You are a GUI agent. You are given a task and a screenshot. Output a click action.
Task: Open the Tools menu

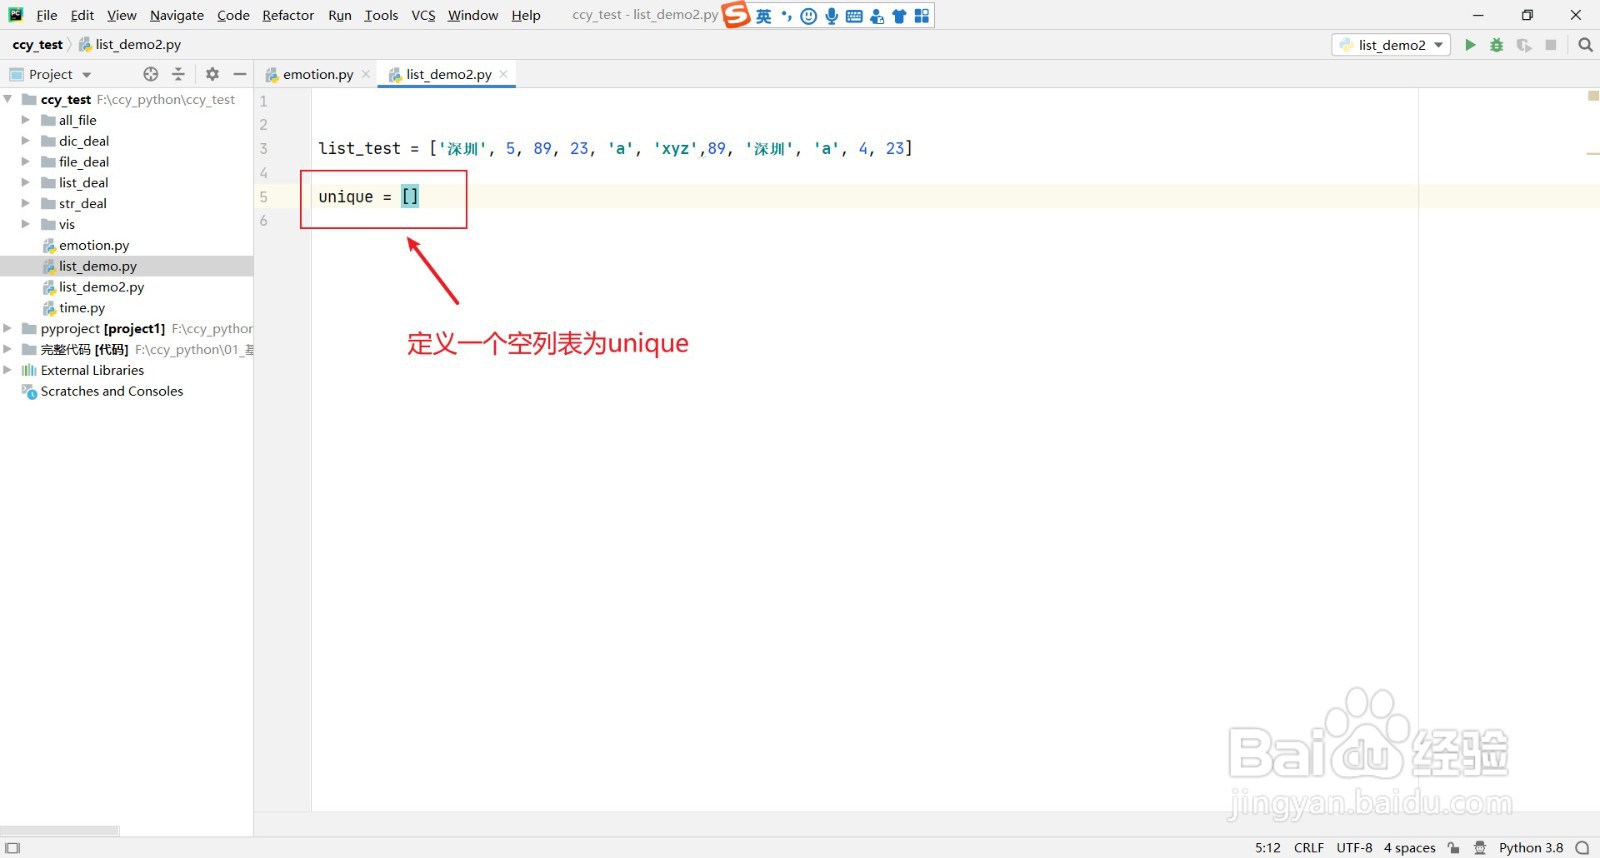click(381, 15)
